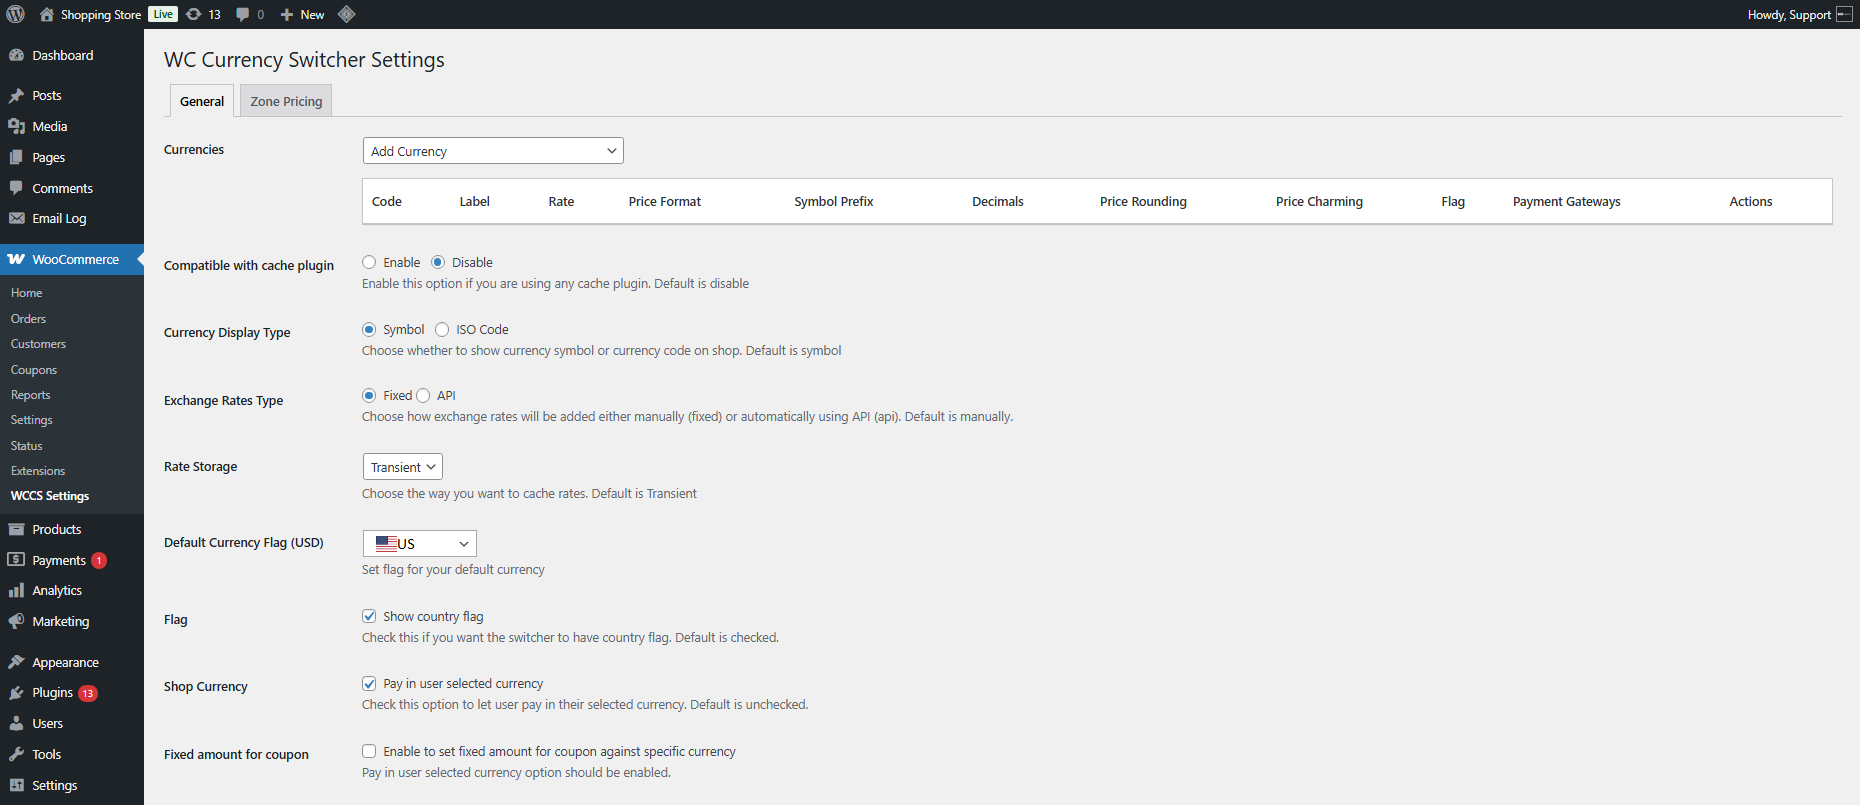This screenshot has width=1861, height=805.
Task: Enable cache plugin compatibility radio
Action: point(369,262)
